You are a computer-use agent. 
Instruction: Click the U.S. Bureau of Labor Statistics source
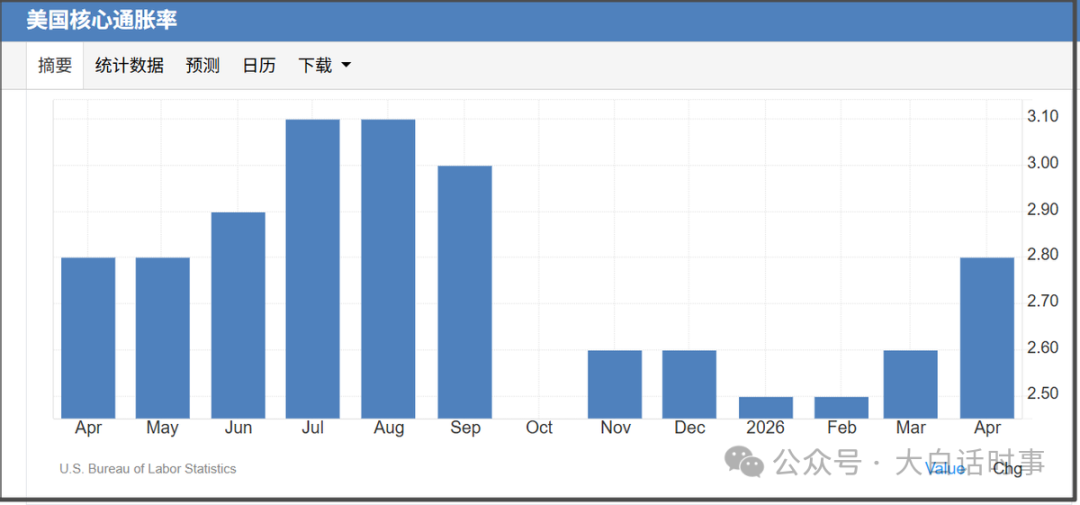[x=147, y=469]
